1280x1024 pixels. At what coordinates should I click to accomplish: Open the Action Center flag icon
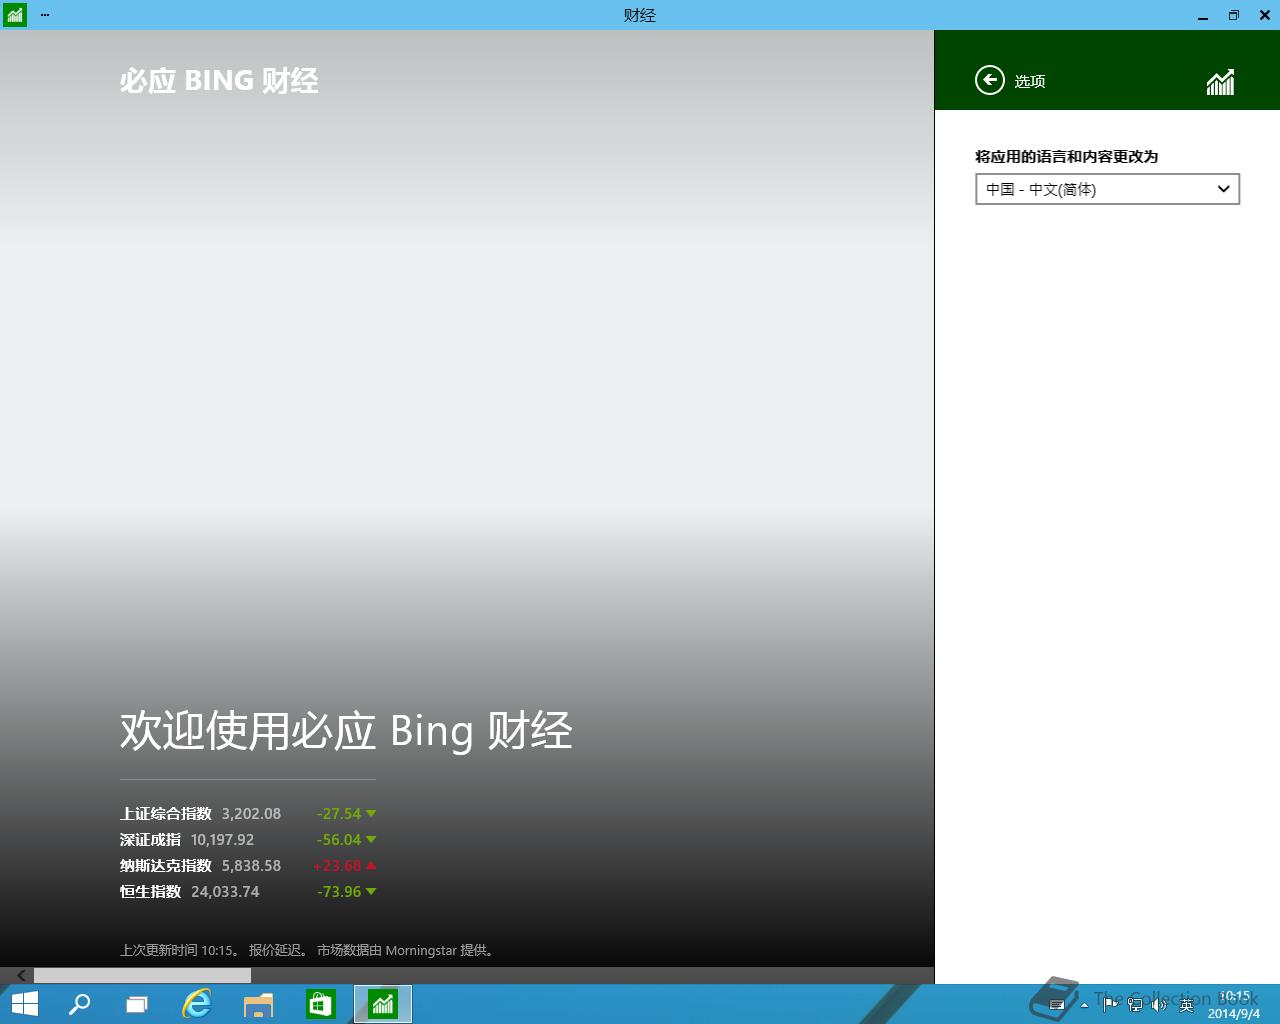coord(1110,1004)
